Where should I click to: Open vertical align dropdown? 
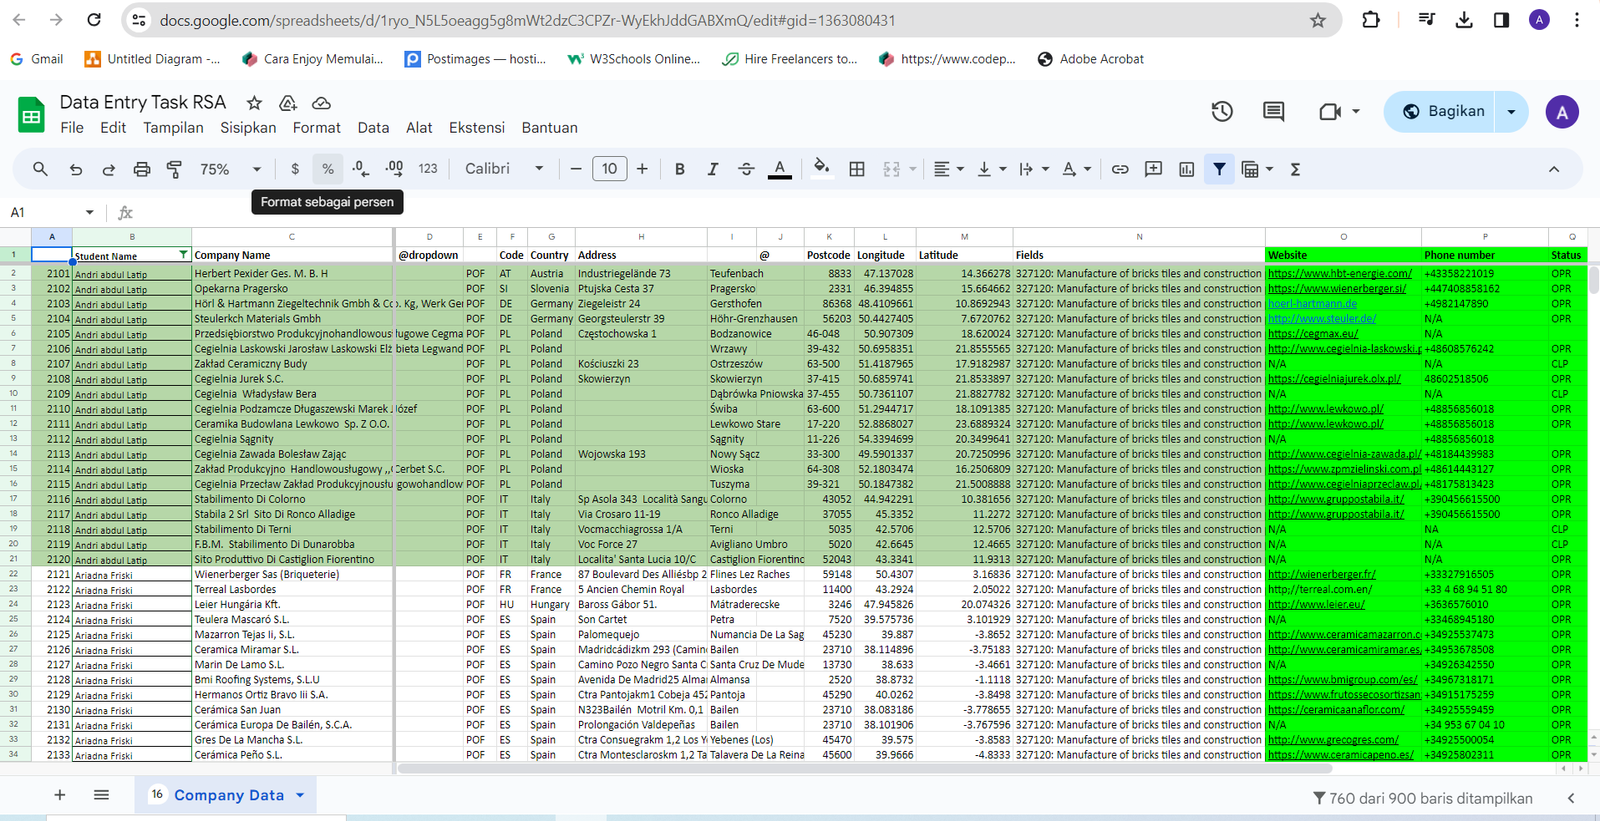(x=991, y=169)
